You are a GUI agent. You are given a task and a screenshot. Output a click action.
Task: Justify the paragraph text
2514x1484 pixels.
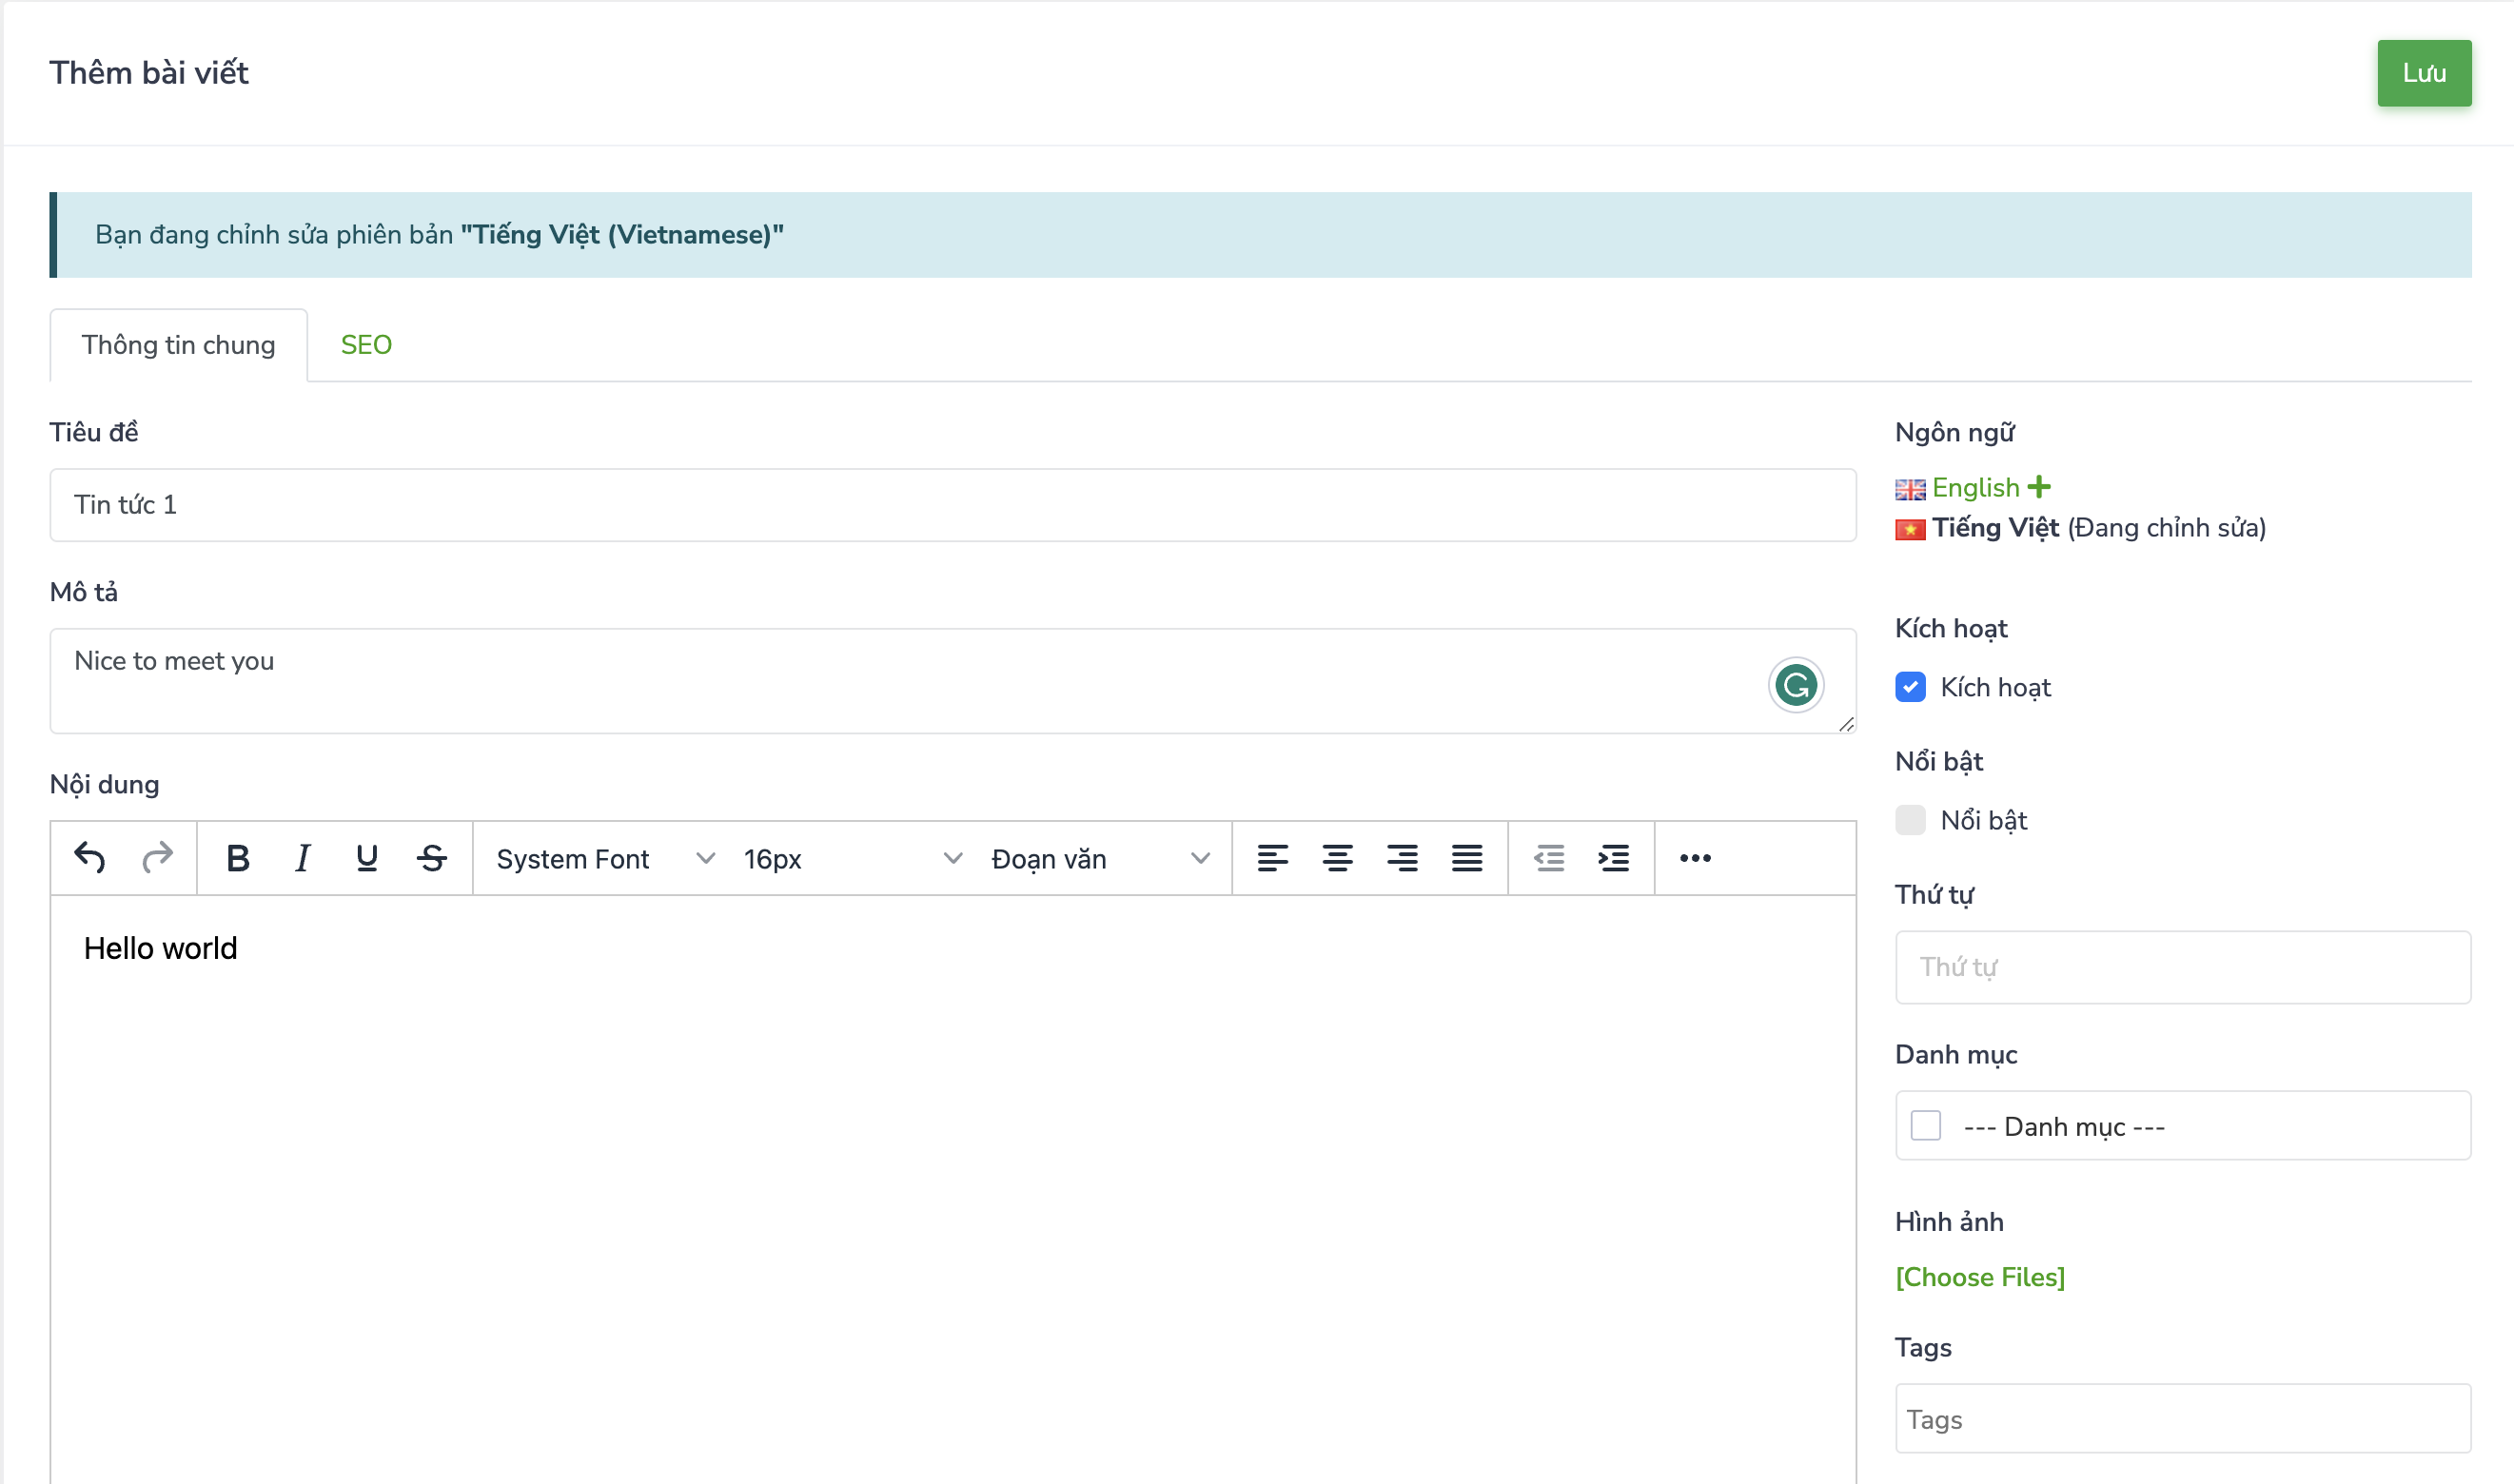(1467, 858)
